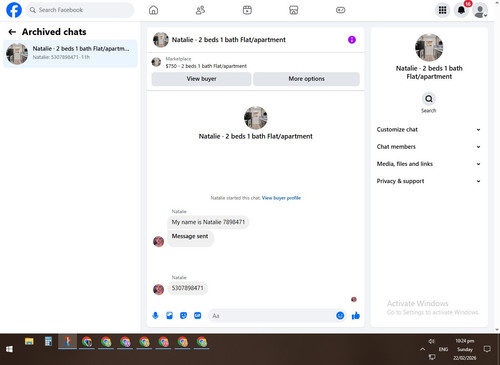Open the Marketplace icon in top navigation

pos(294,10)
